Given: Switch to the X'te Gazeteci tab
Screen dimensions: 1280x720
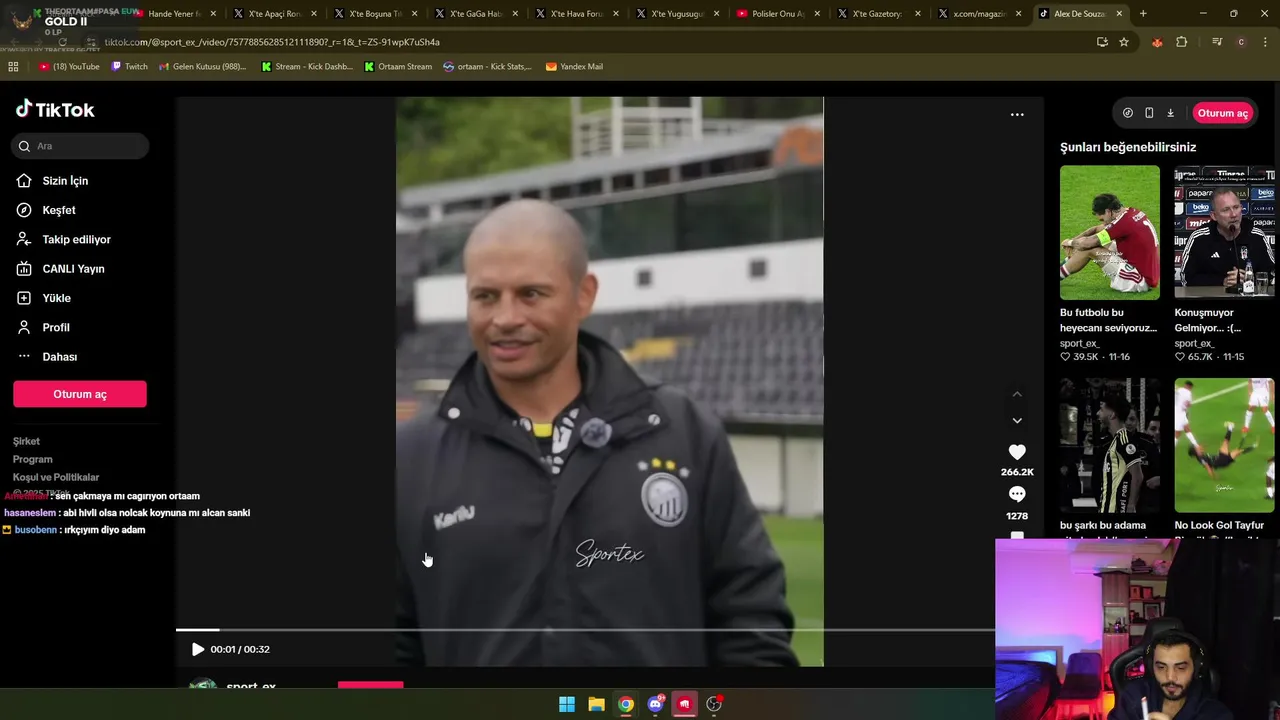Looking at the screenshot, I should click(x=878, y=14).
